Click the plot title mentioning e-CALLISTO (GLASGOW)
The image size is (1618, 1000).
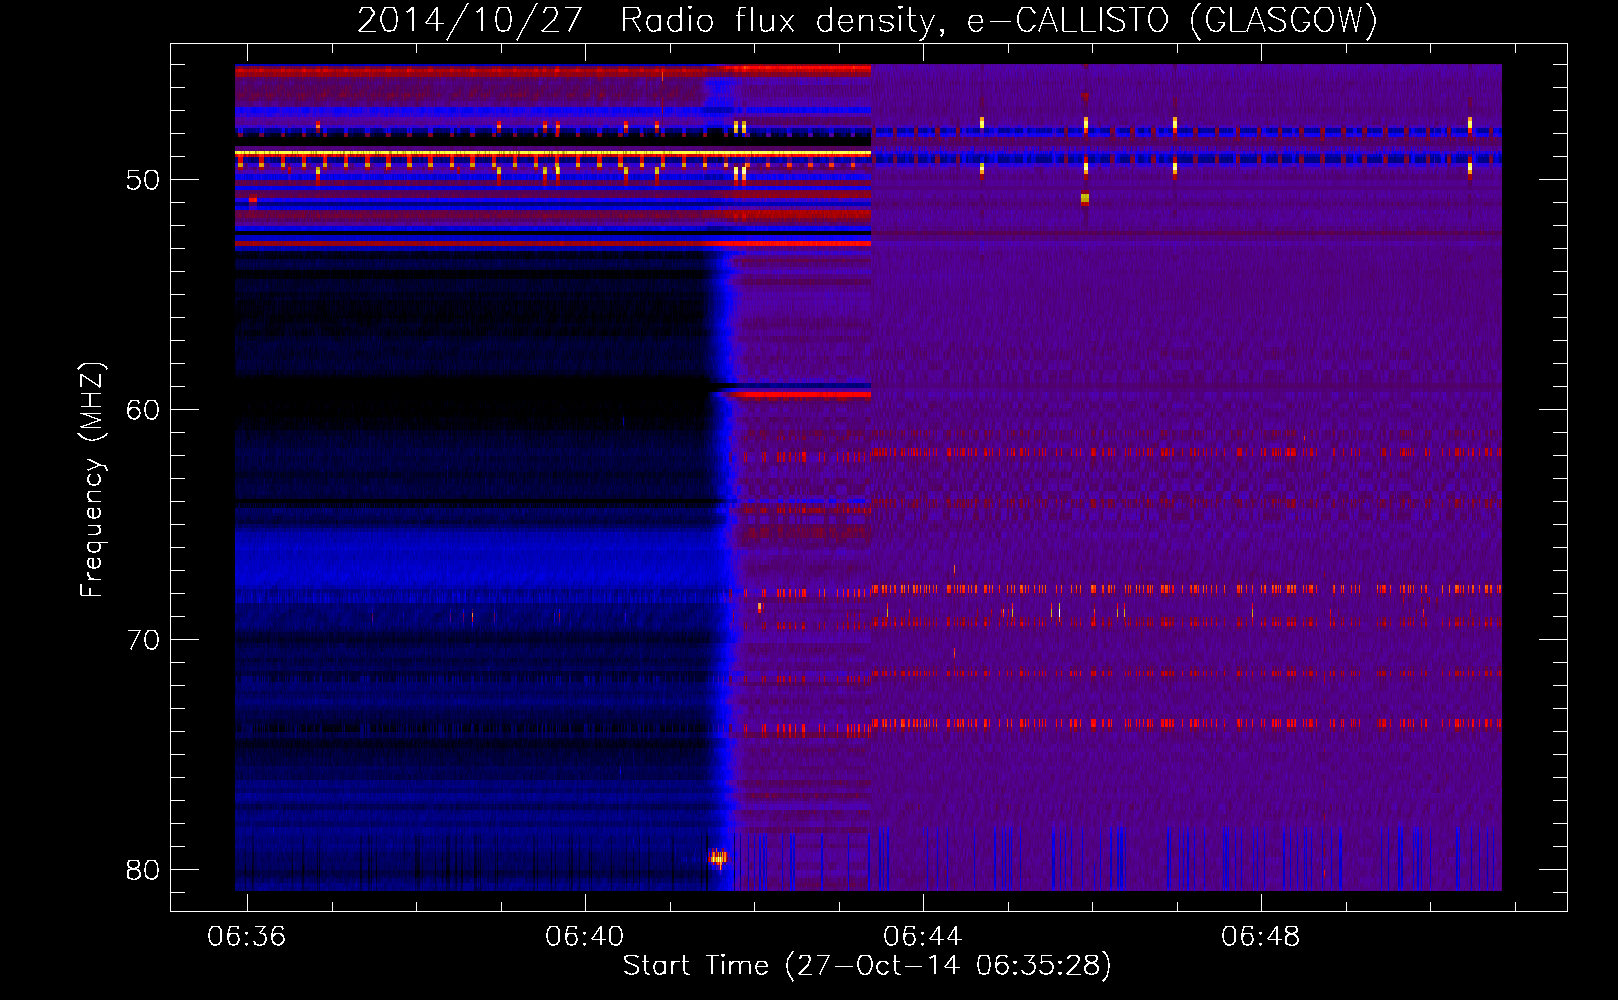pos(867,20)
